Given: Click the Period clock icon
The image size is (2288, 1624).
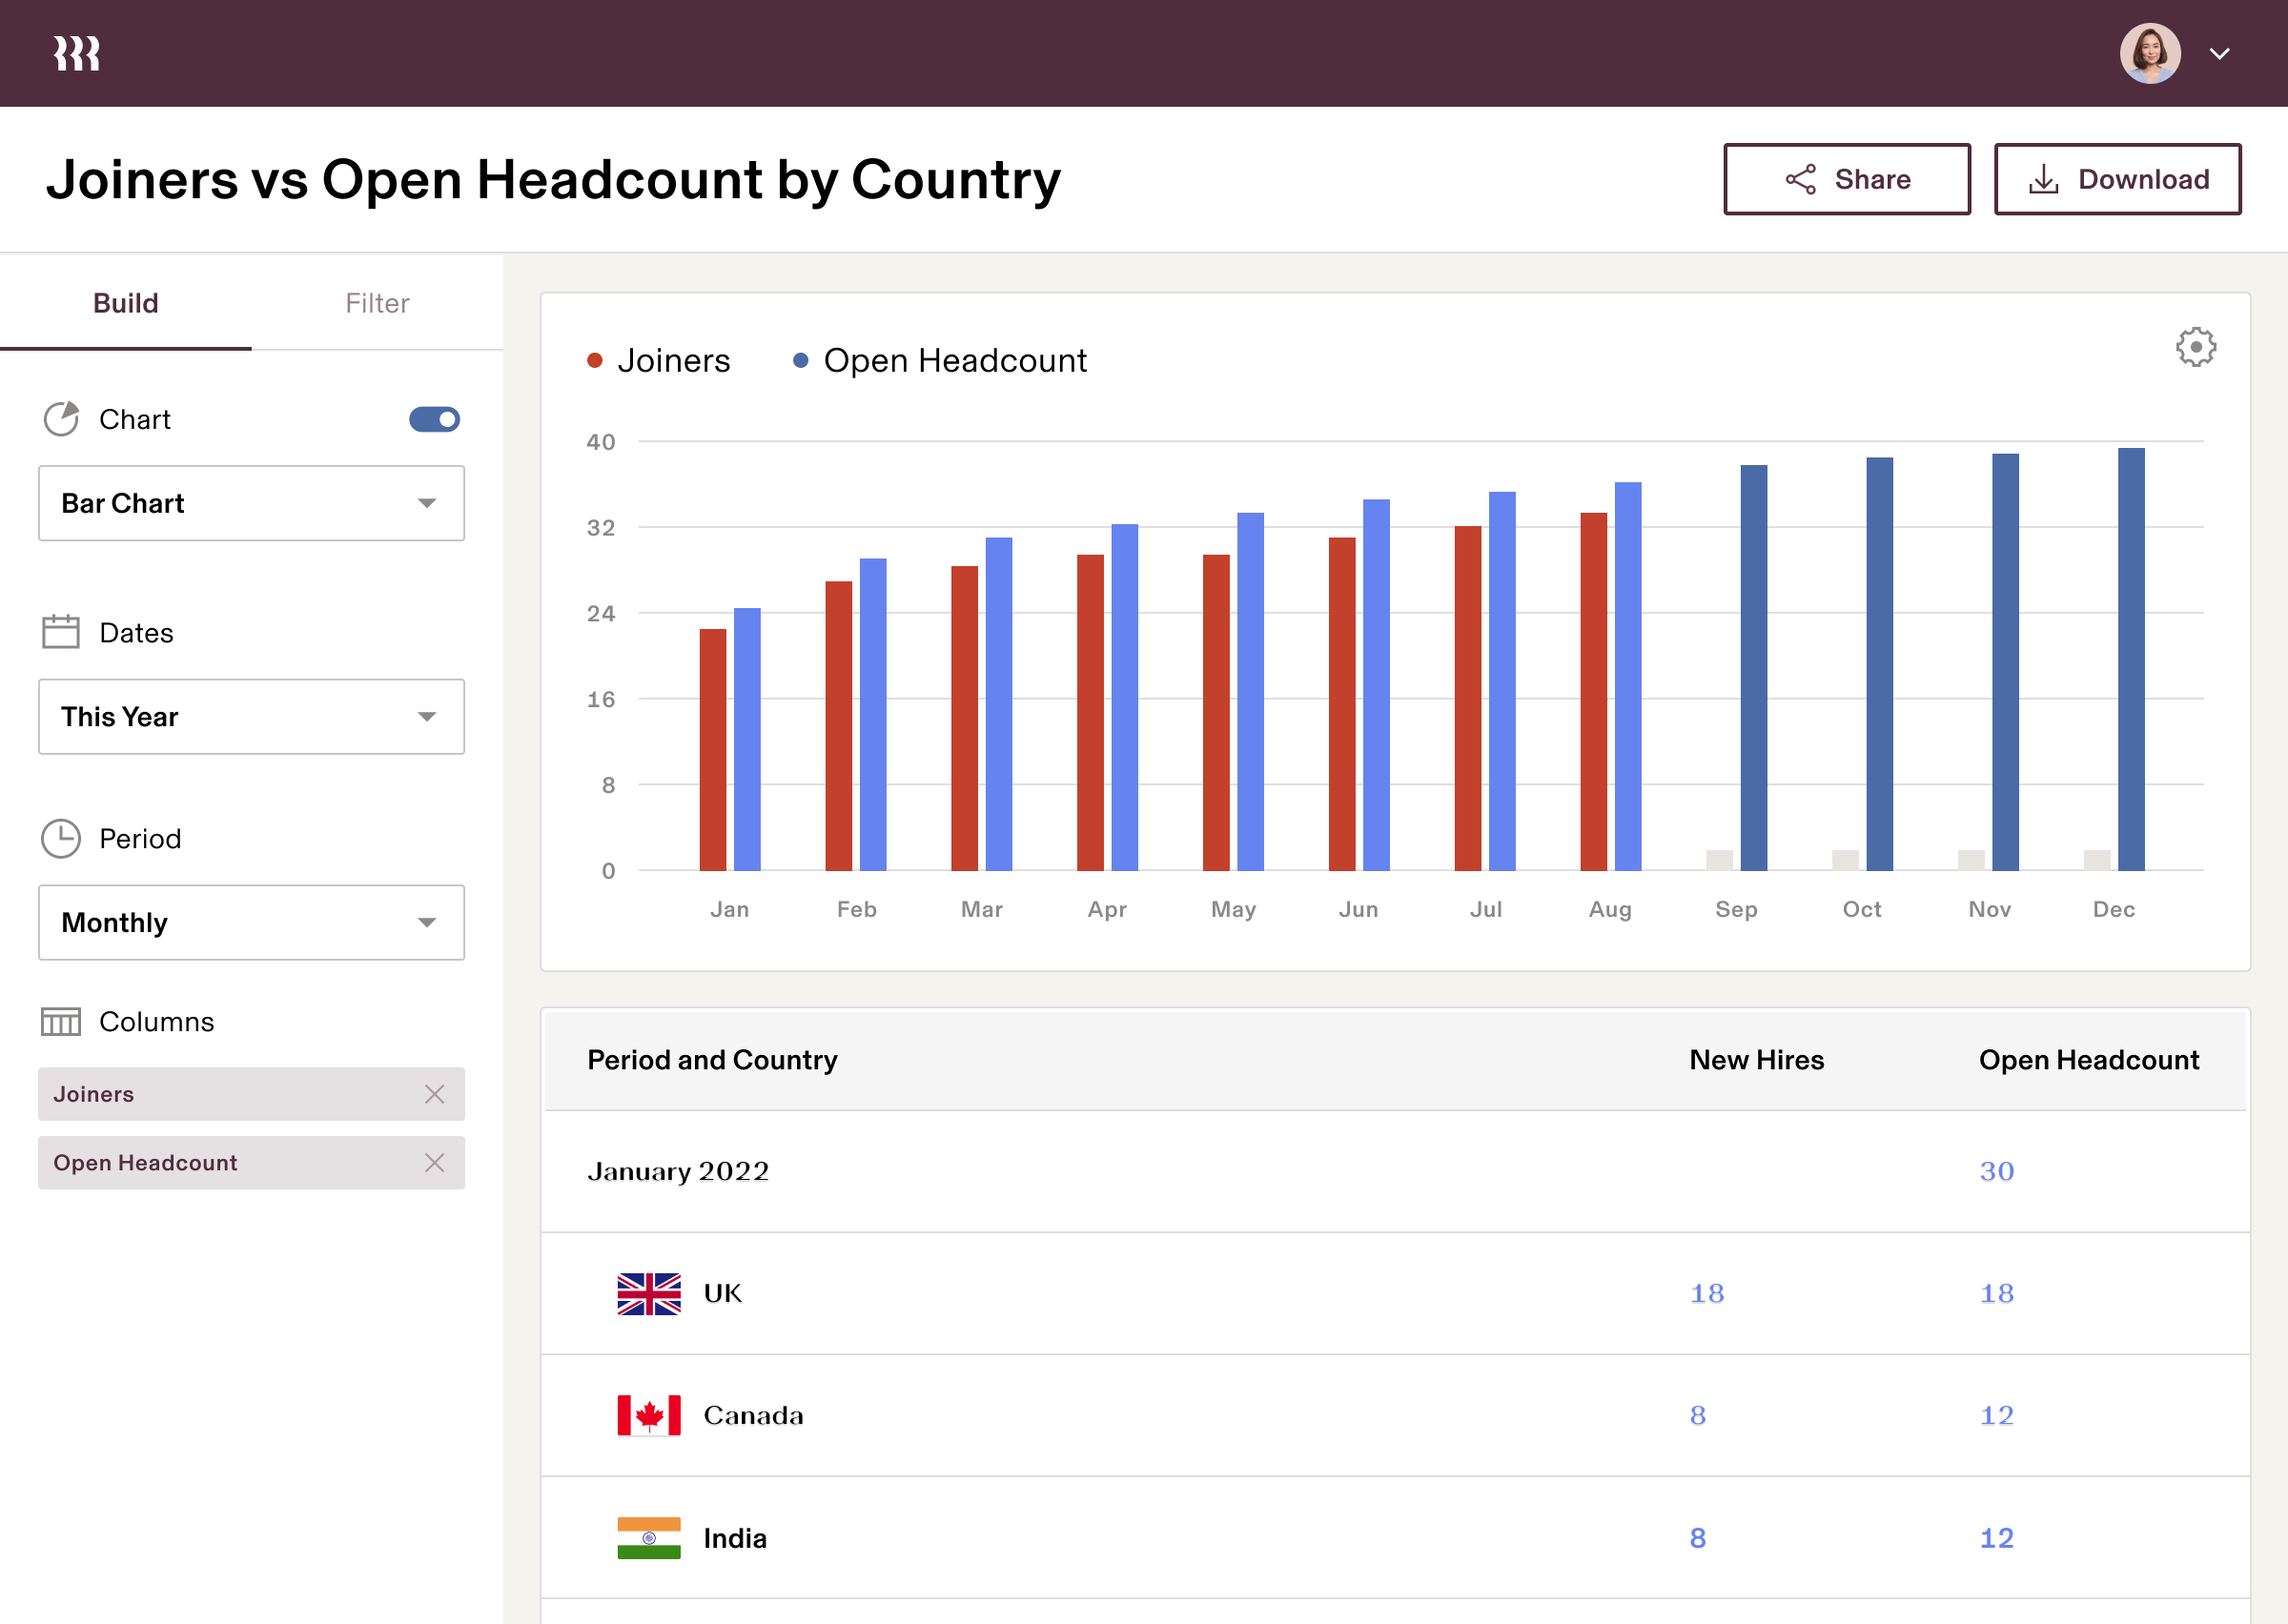Looking at the screenshot, I should point(62,838).
